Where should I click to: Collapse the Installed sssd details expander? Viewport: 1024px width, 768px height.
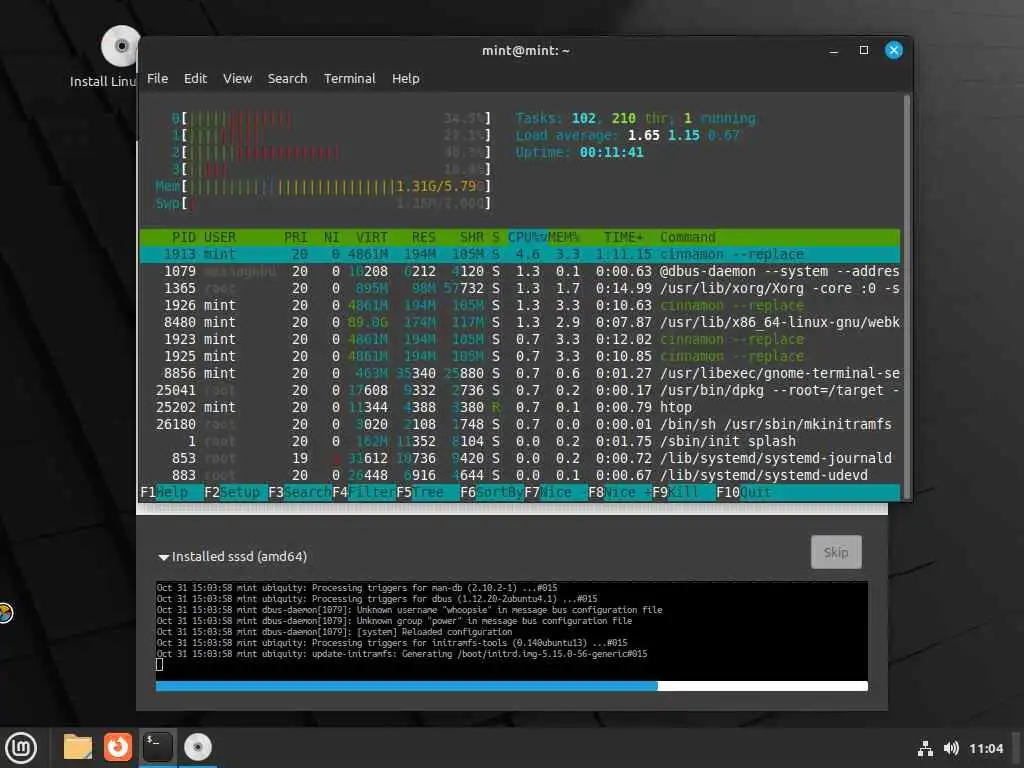pyautogui.click(x=164, y=557)
